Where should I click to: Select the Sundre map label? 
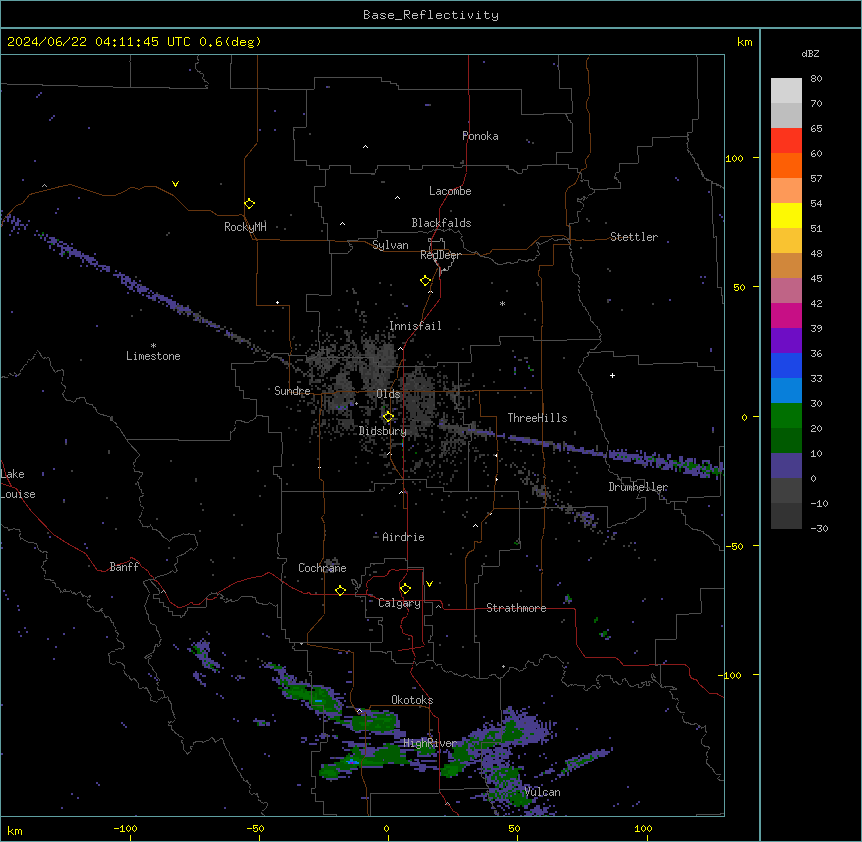[292, 391]
